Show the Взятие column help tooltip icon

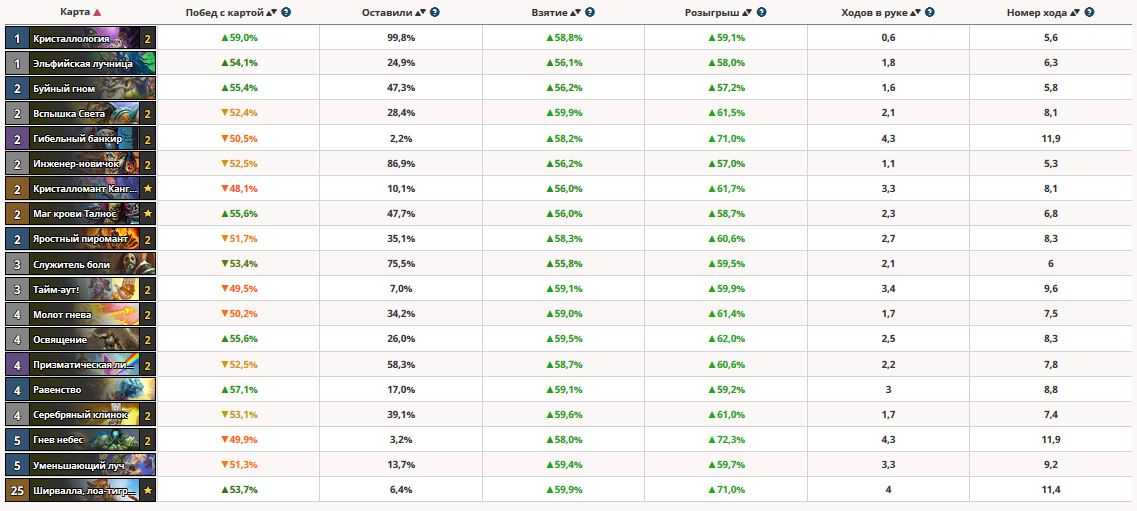(x=590, y=13)
